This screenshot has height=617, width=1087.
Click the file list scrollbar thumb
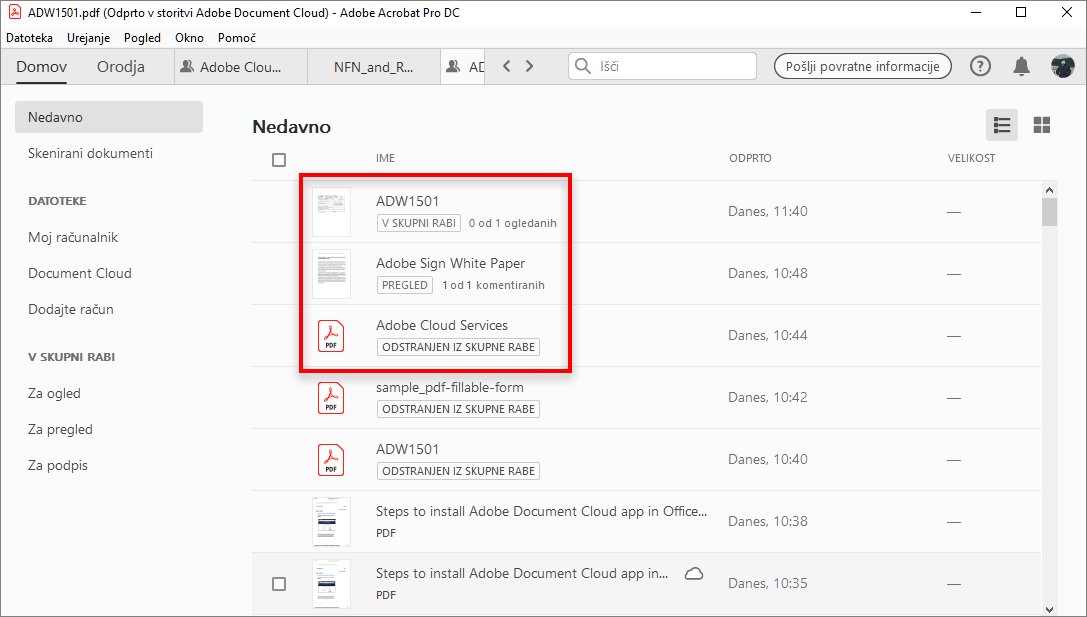pyautogui.click(x=1049, y=212)
